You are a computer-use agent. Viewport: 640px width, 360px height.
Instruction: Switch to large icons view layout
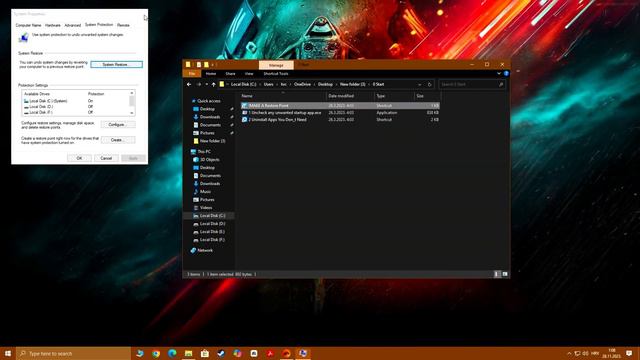505,274
